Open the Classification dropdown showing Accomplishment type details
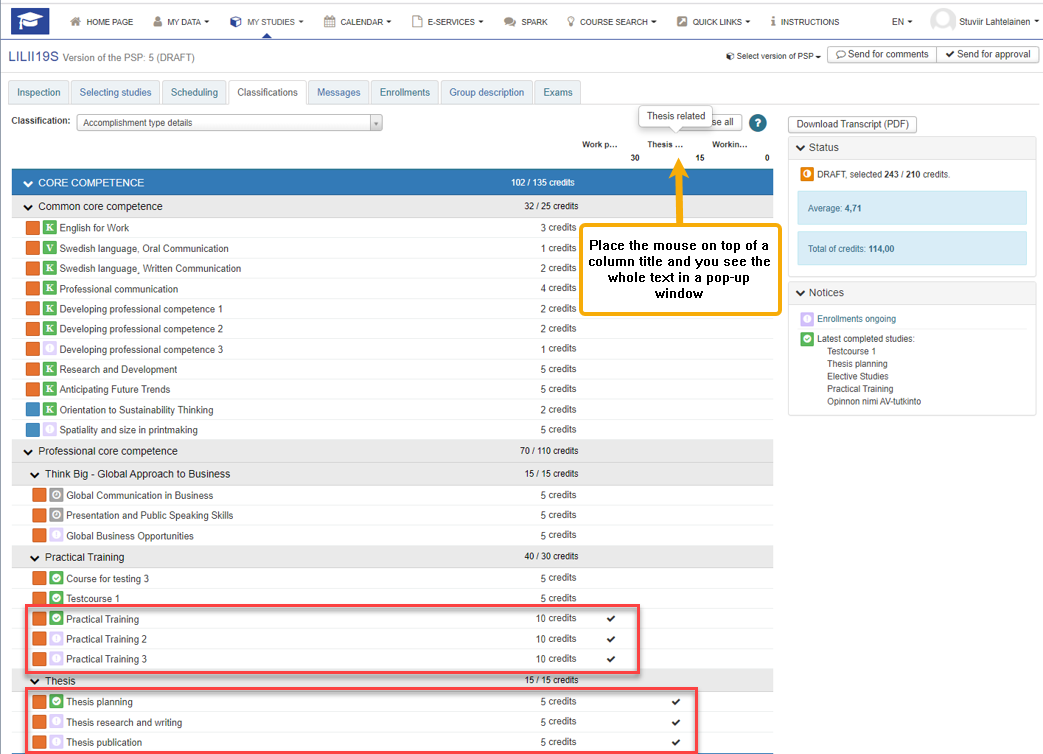 point(229,123)
